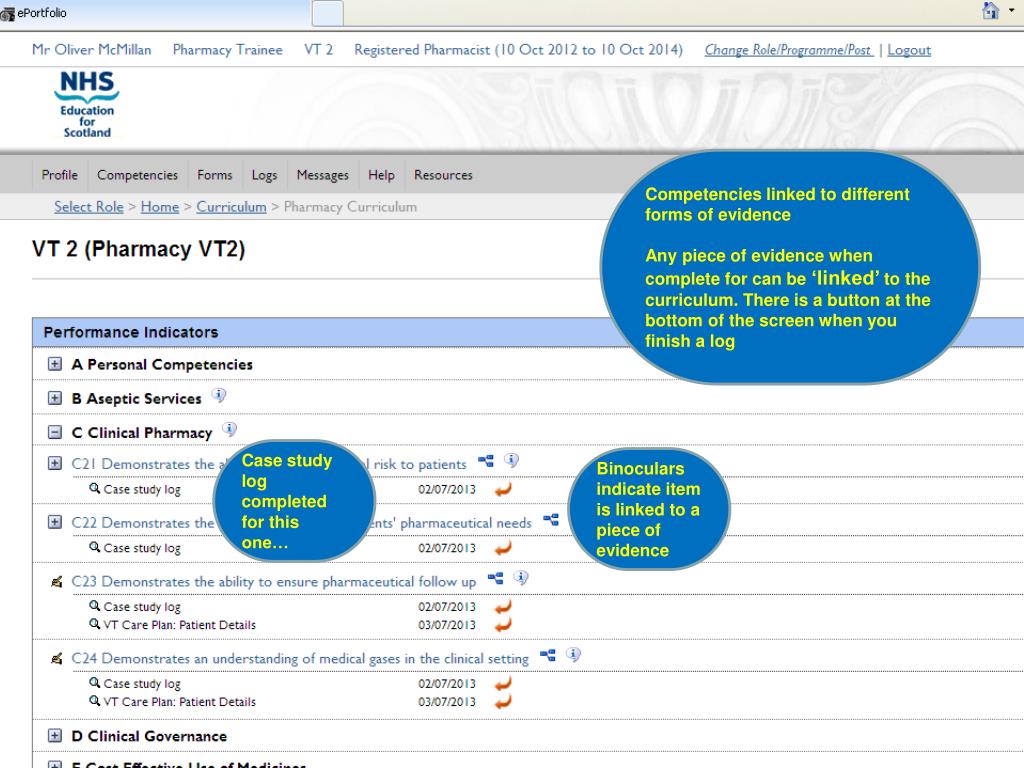
Task: Click the Logout link
Action: click(909, 50)
